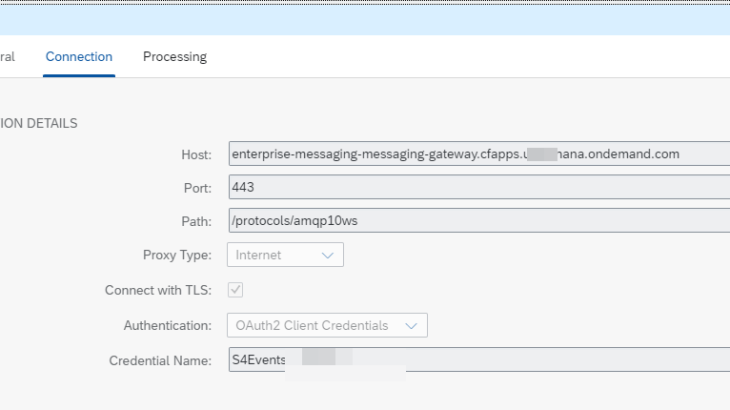
Task: Click the chevron arrow in Authentication box
Action: tap(410, 326)
